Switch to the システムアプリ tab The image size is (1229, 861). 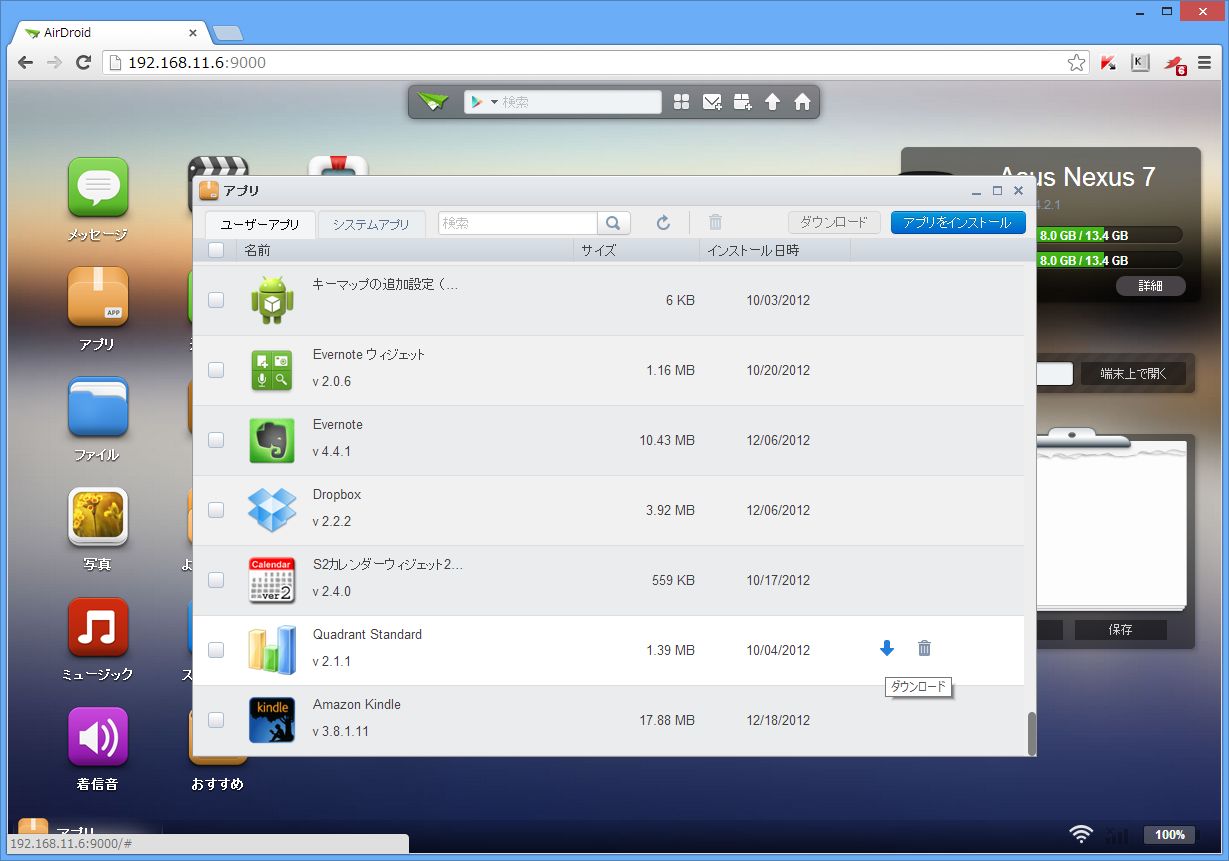[371, 225]
